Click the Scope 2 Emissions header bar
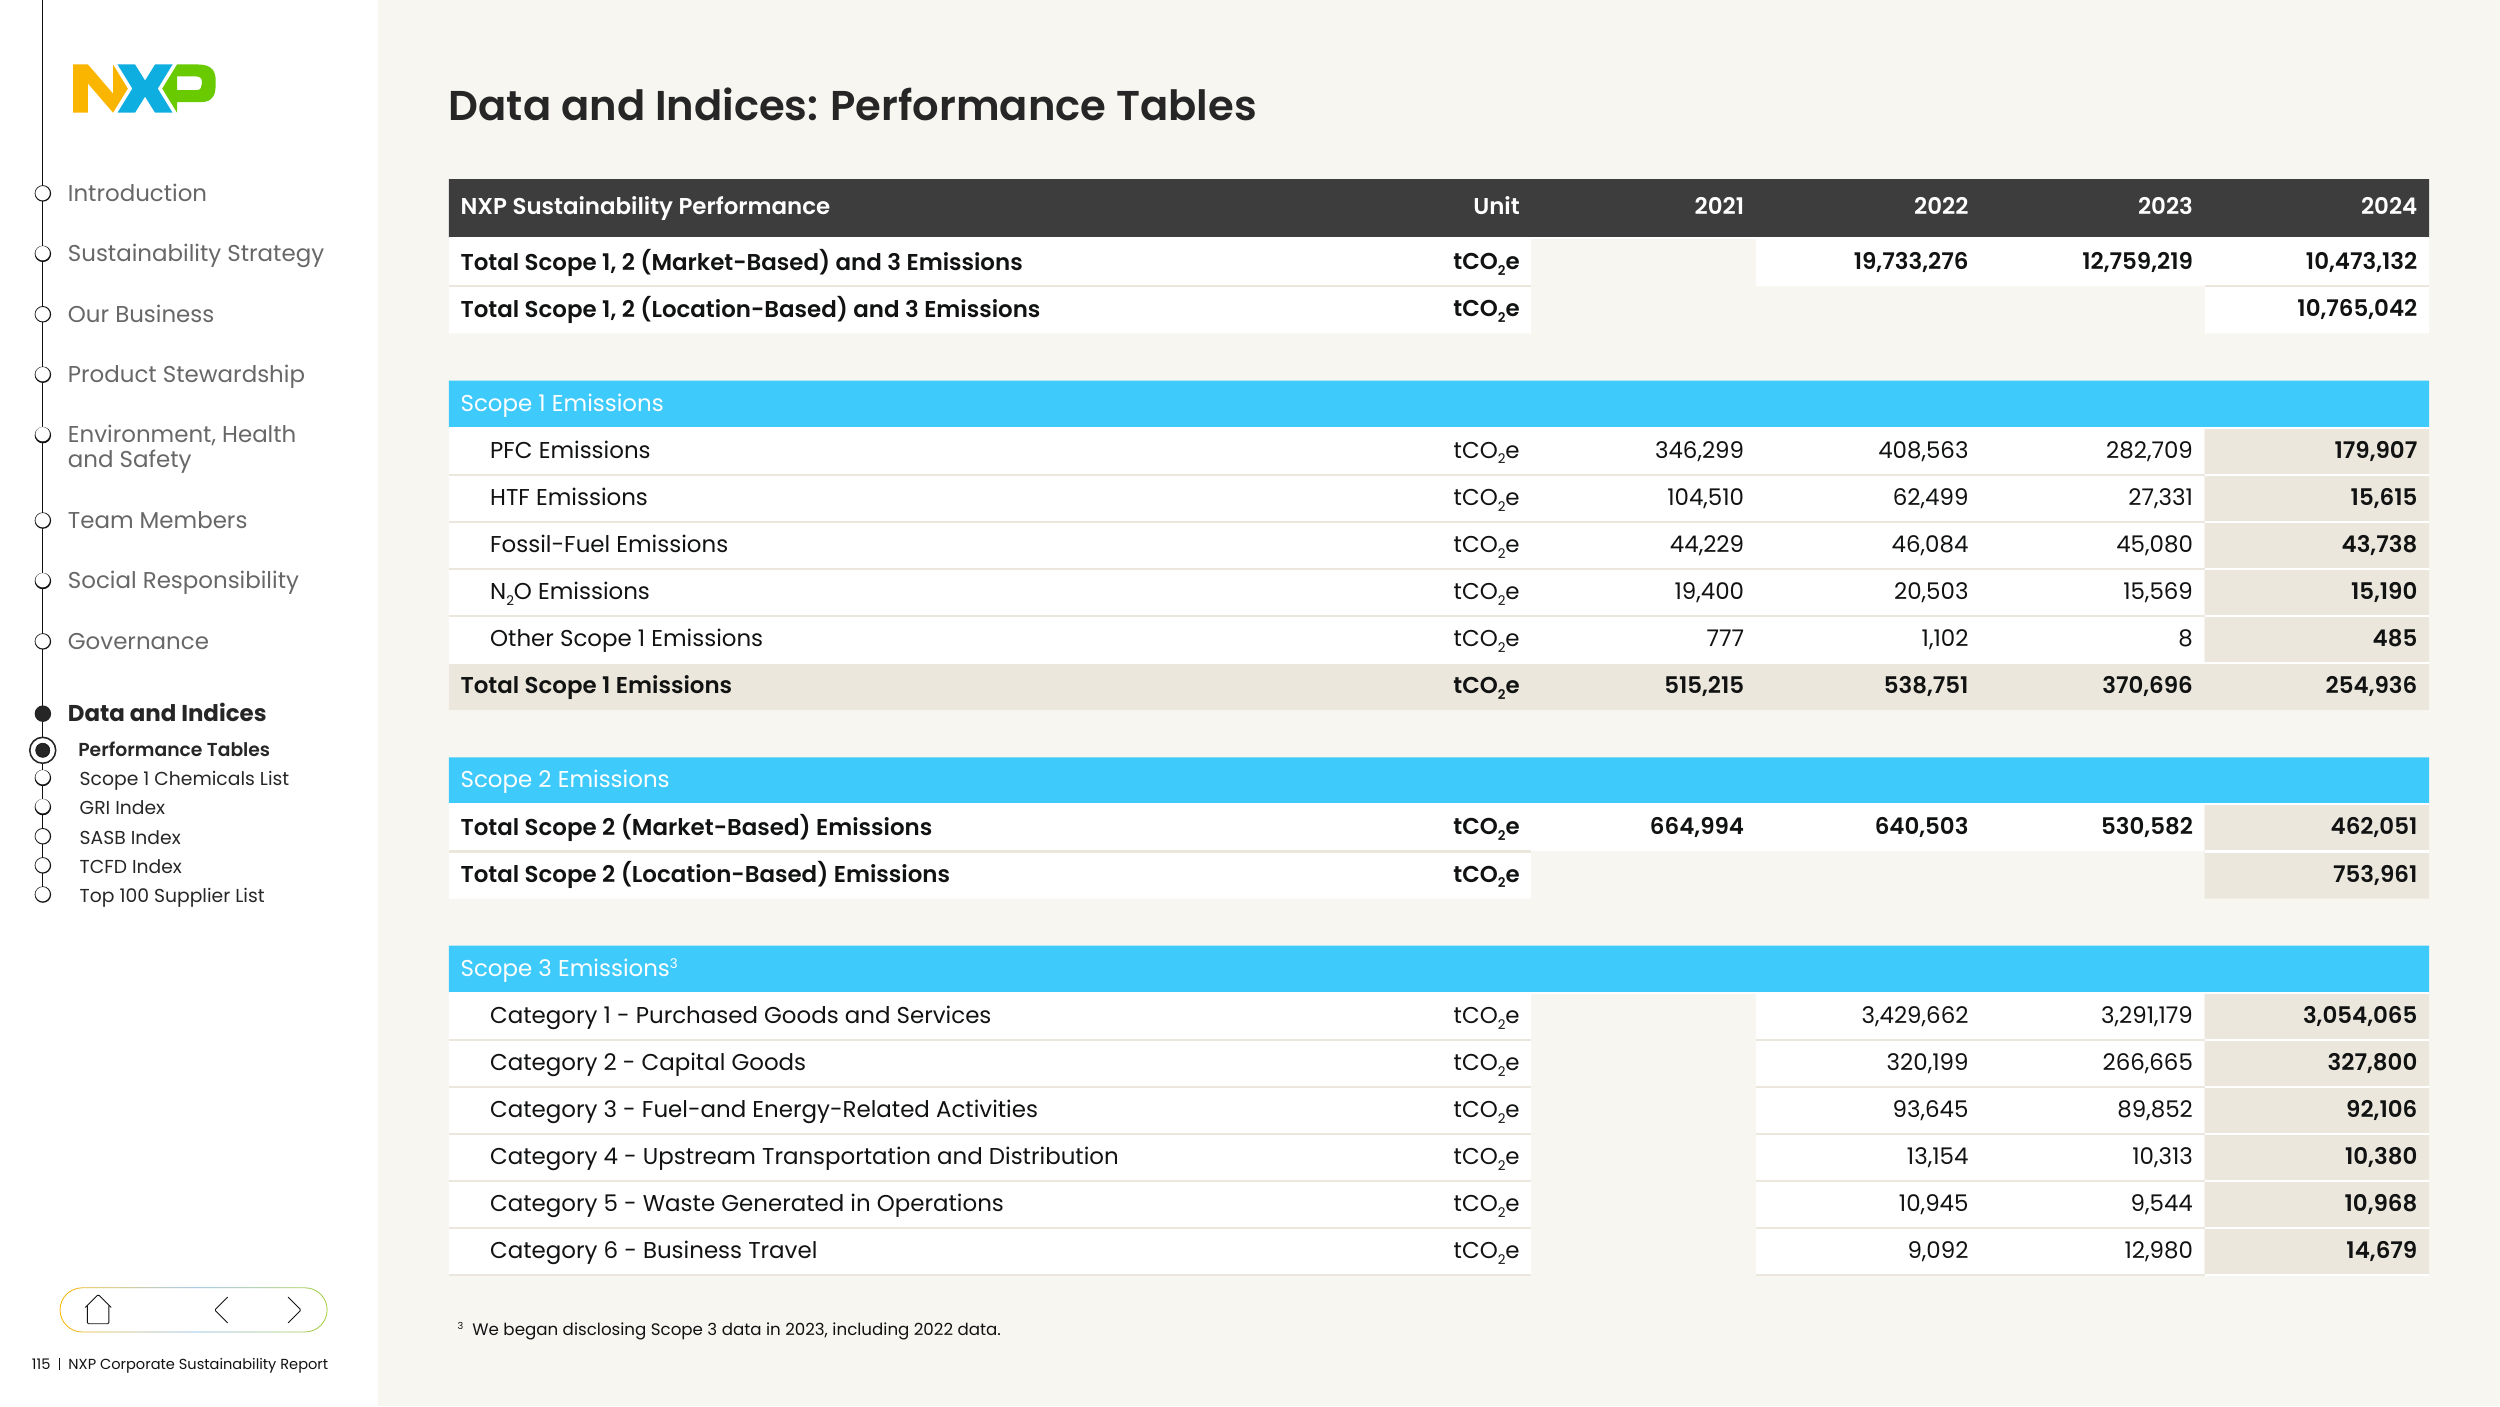2500x1407 pixels. tap(1438, 779)
